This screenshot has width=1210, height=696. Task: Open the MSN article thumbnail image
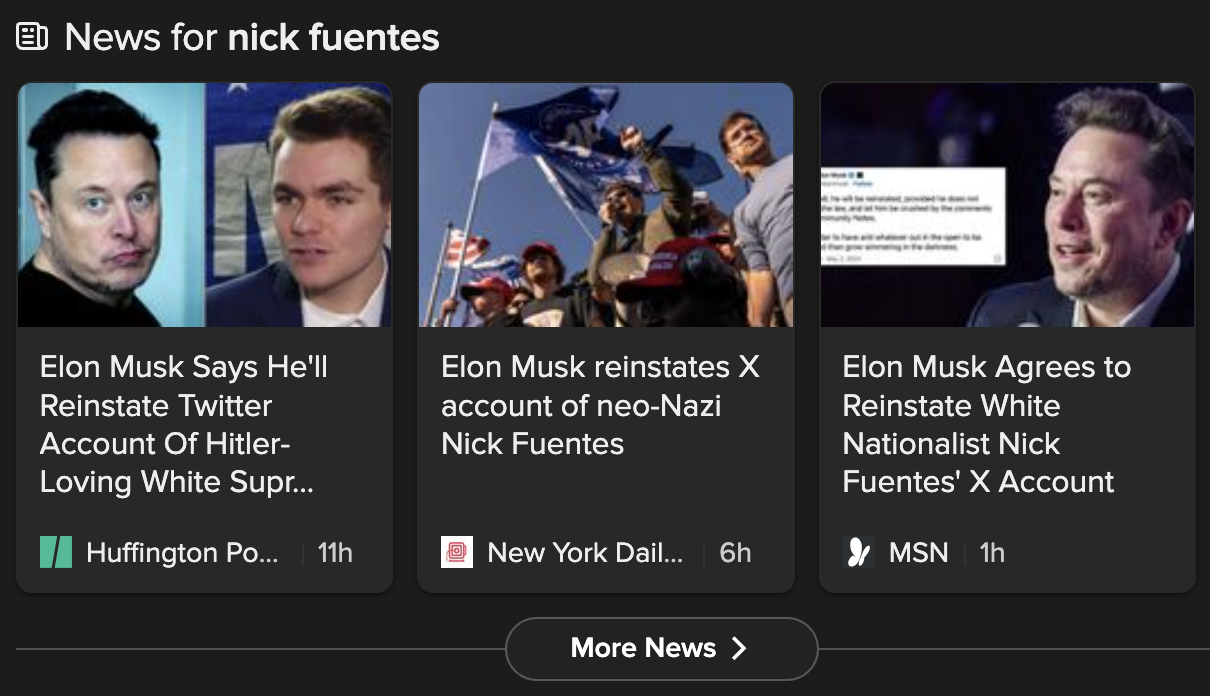pos(1007,205)
